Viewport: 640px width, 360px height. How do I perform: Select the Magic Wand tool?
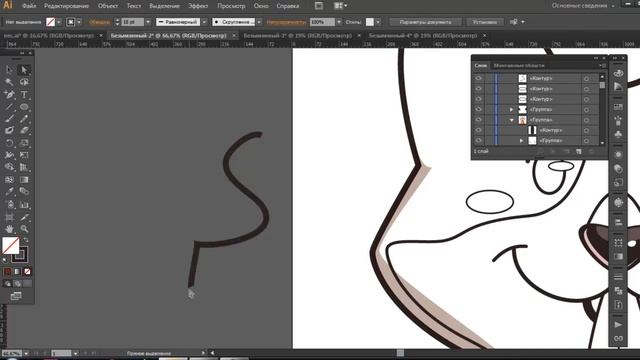tap(9, 82)
